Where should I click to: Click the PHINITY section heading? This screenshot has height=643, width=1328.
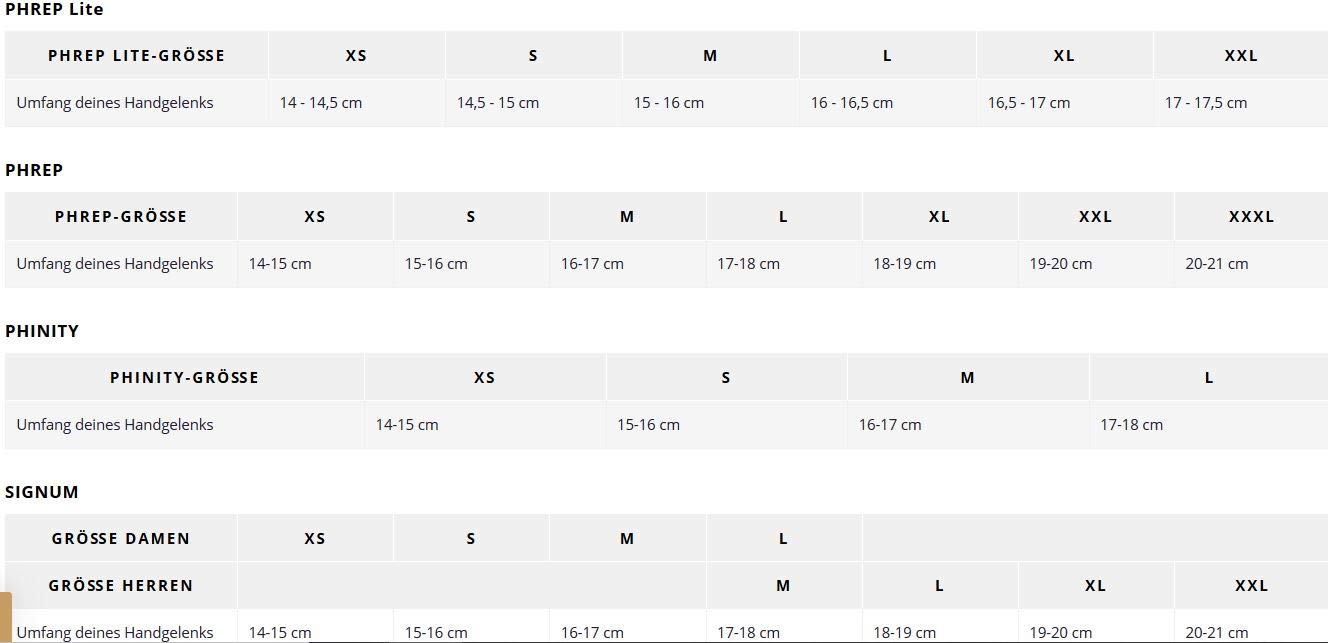[42, 331]
